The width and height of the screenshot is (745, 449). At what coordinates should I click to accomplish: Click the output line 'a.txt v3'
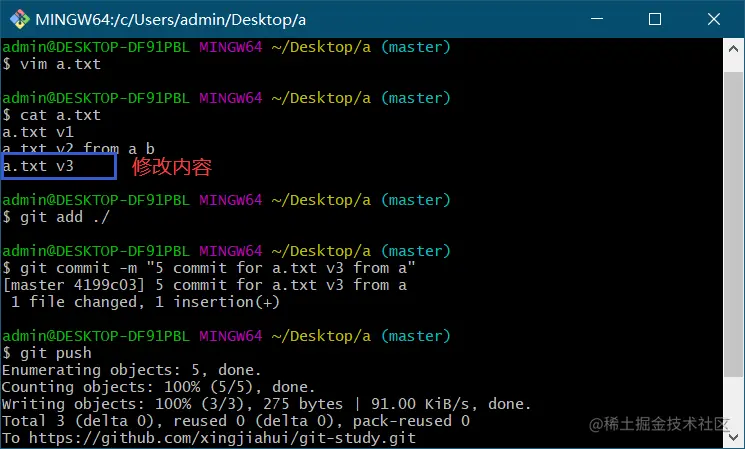[x=38, y=166]
